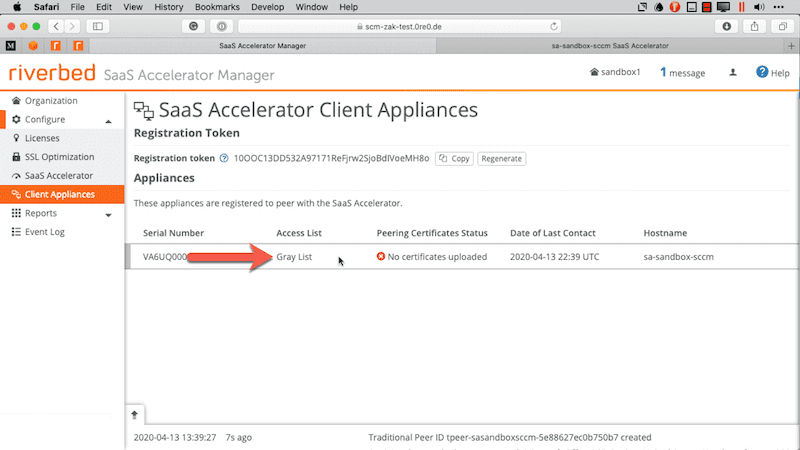The height and width of the screenshot is (450, 800).
Task: Sort by Peering Certificates Status column
Action: [x=432, y=233]
